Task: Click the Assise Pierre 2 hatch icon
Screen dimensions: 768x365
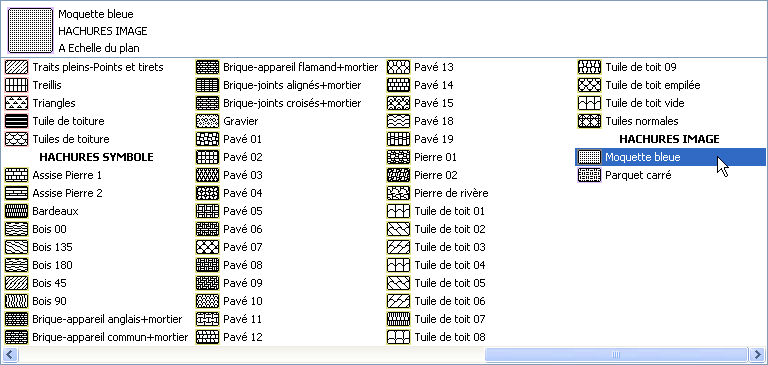Action: click(16, 193)
